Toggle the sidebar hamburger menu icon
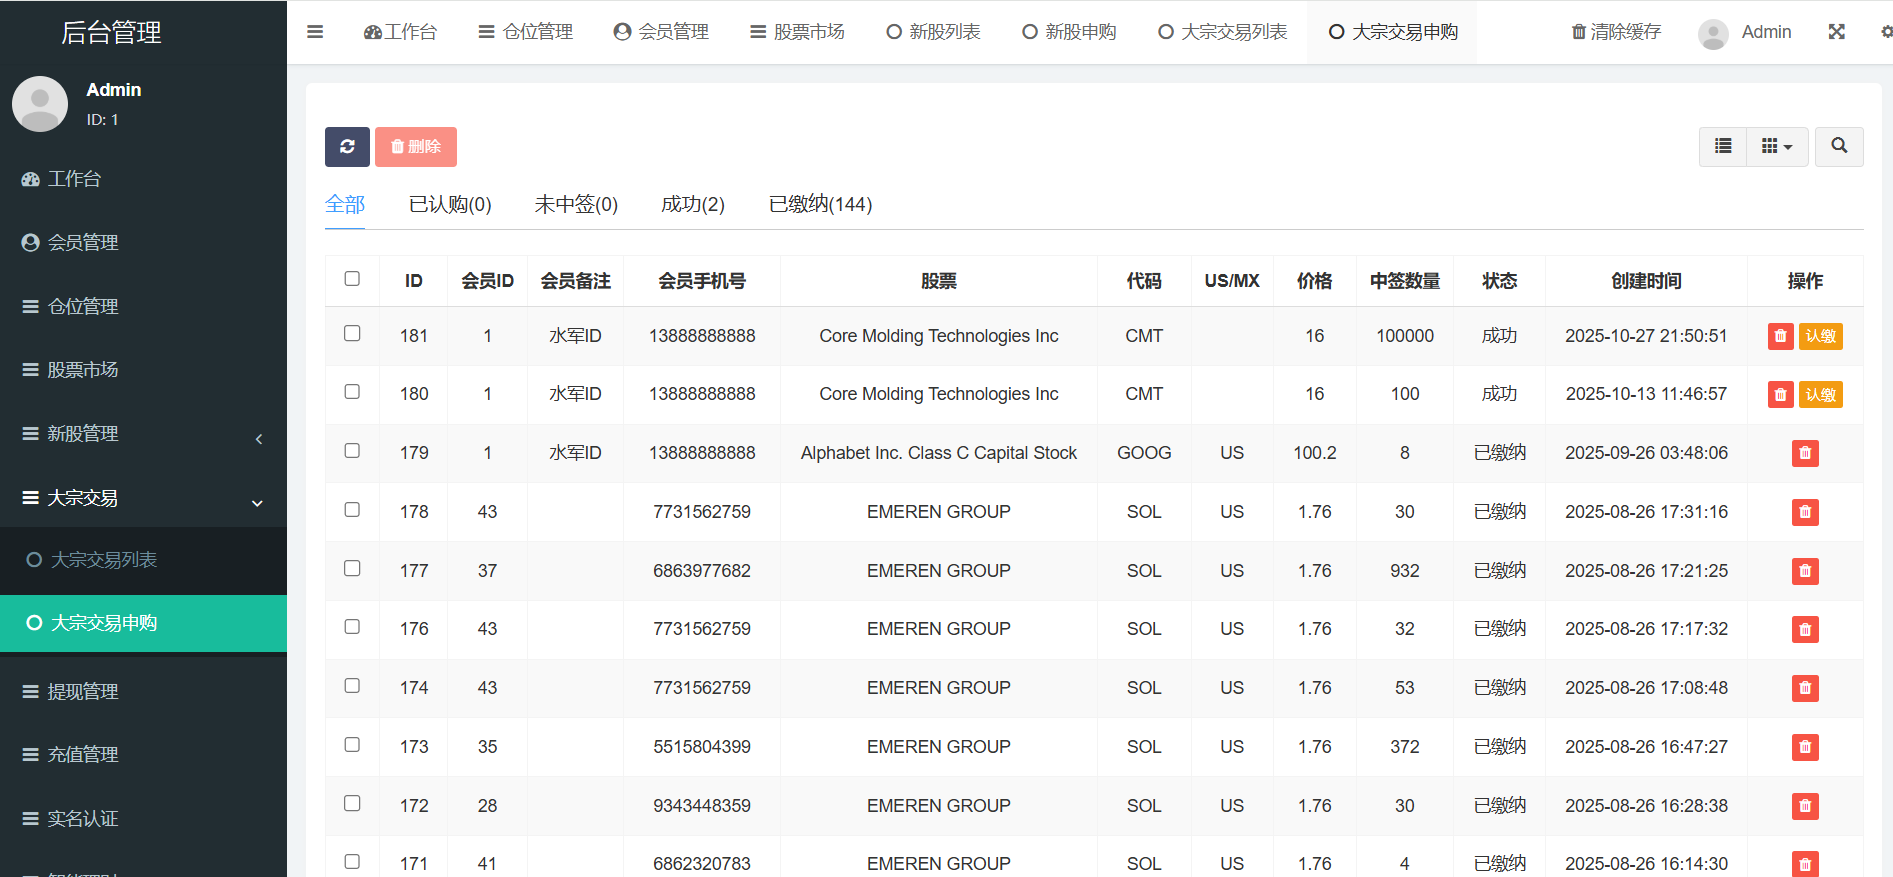1893x877 pixels. click(x=315, y=32)
